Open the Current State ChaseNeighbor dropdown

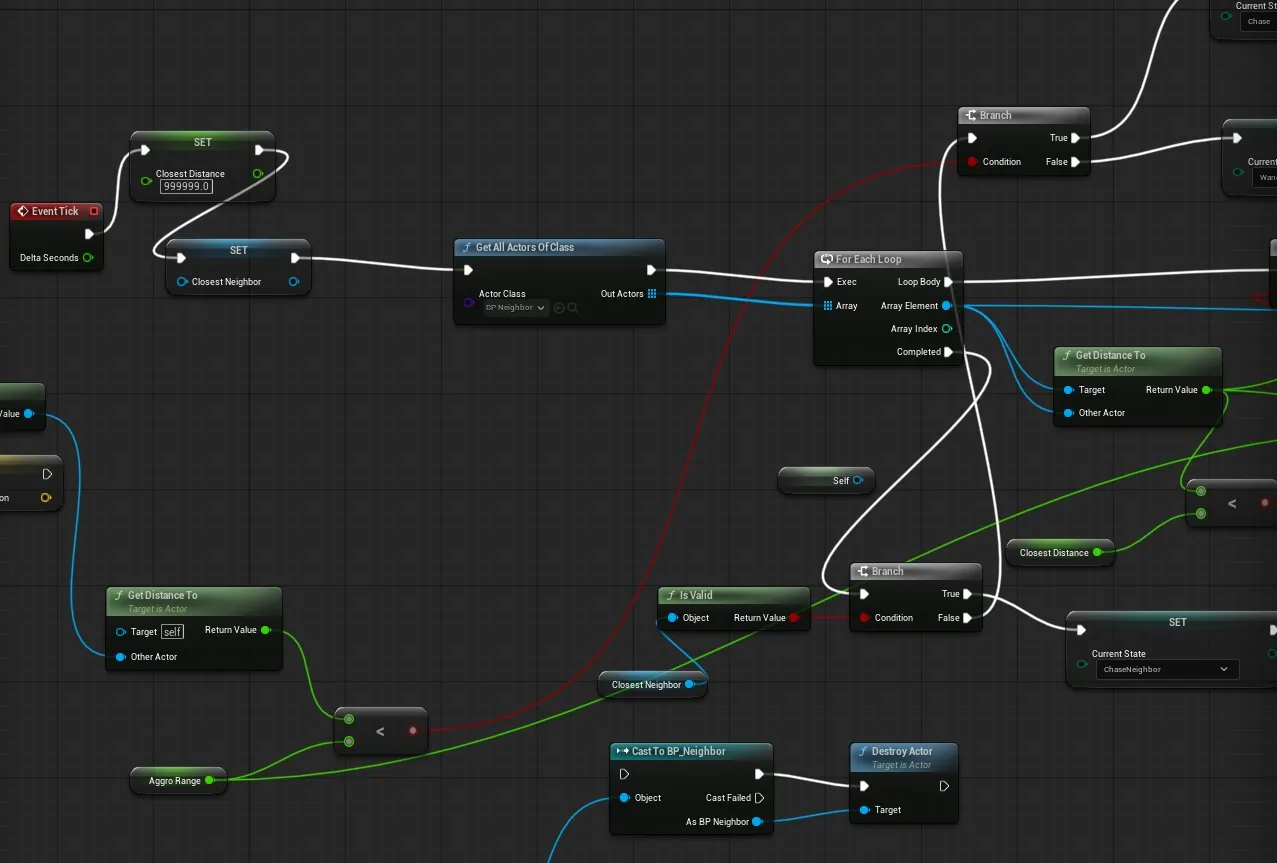(1165, 670)
